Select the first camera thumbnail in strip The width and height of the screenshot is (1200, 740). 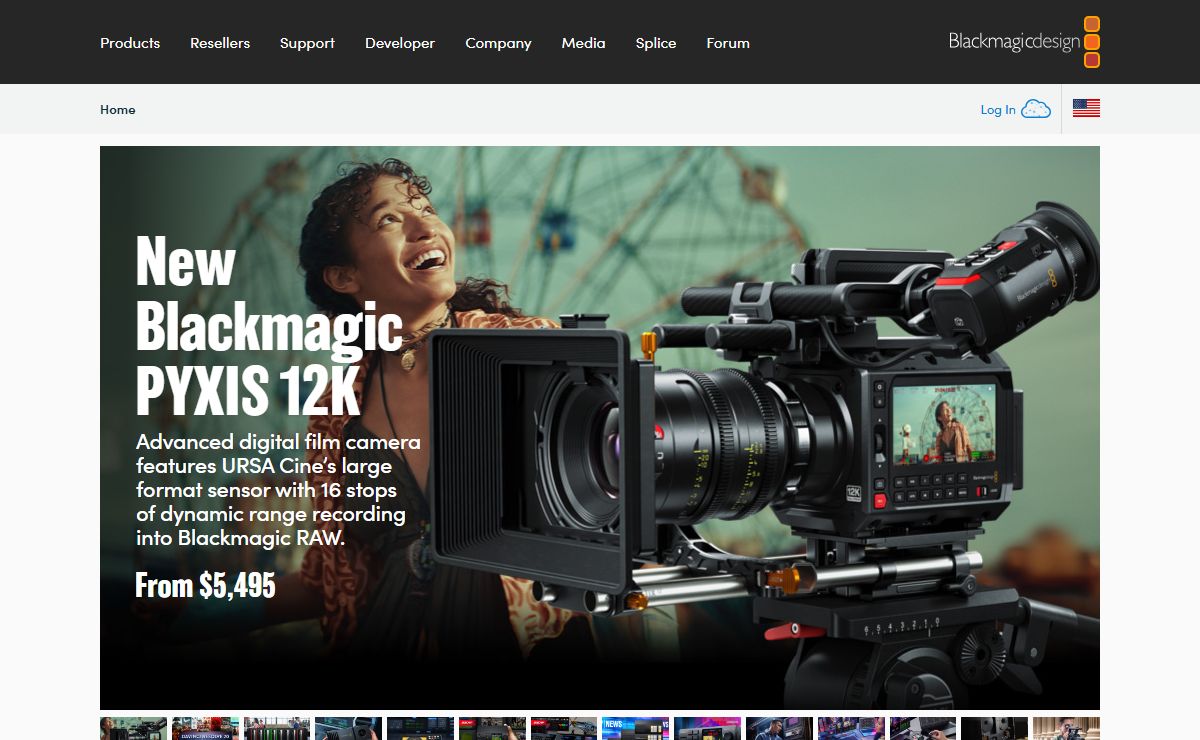pyautogui.click(x=133, y=728)
